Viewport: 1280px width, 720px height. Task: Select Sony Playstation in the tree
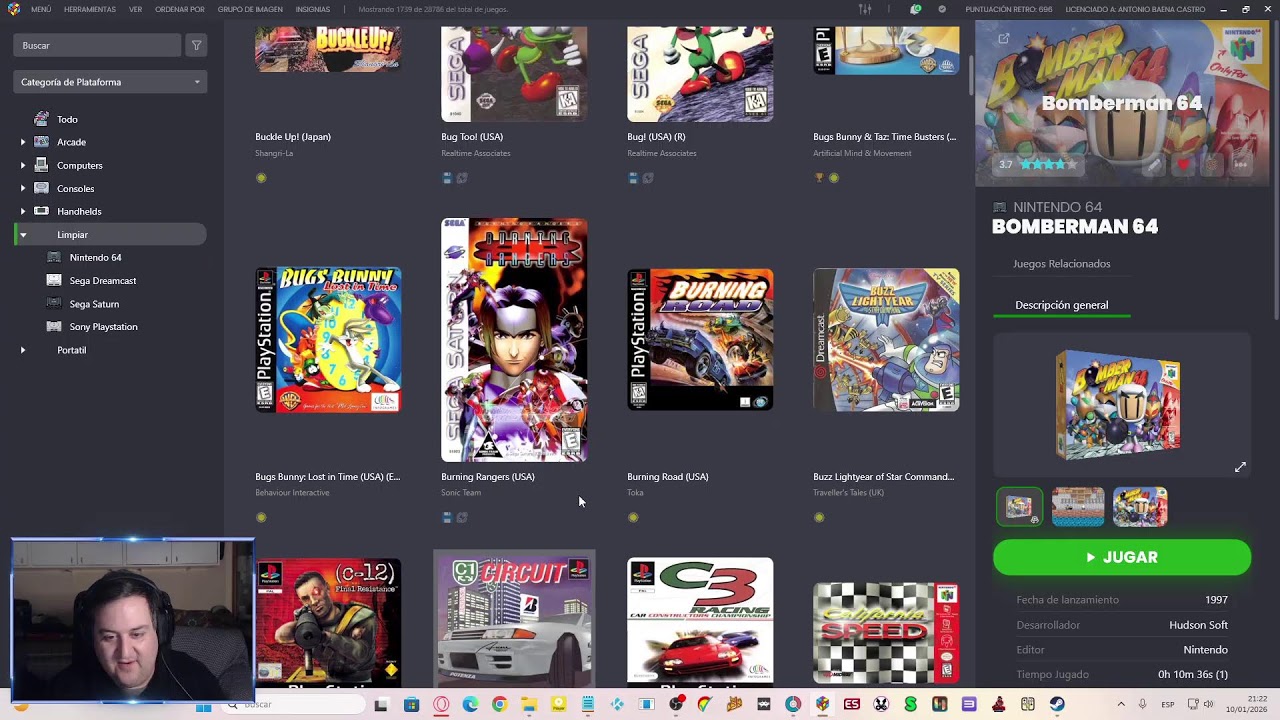[104, 326]
